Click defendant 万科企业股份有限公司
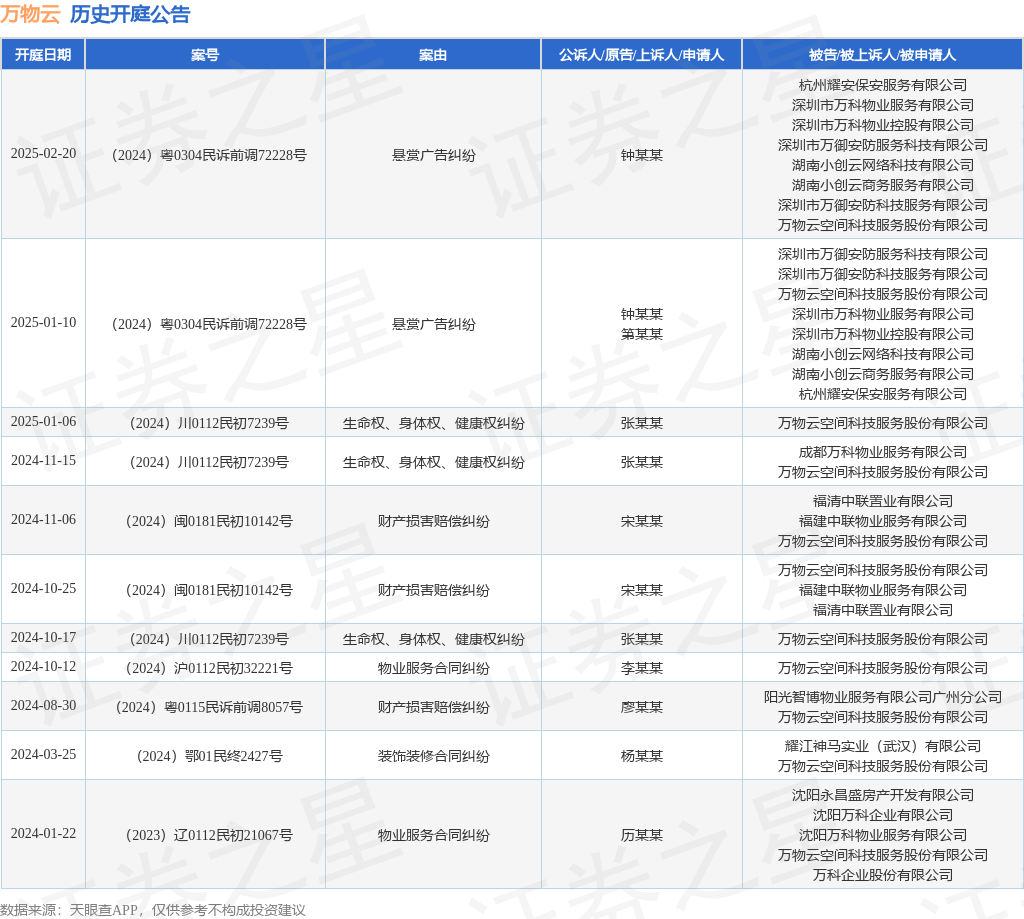Screen dimensions: 1024x919 883,875
